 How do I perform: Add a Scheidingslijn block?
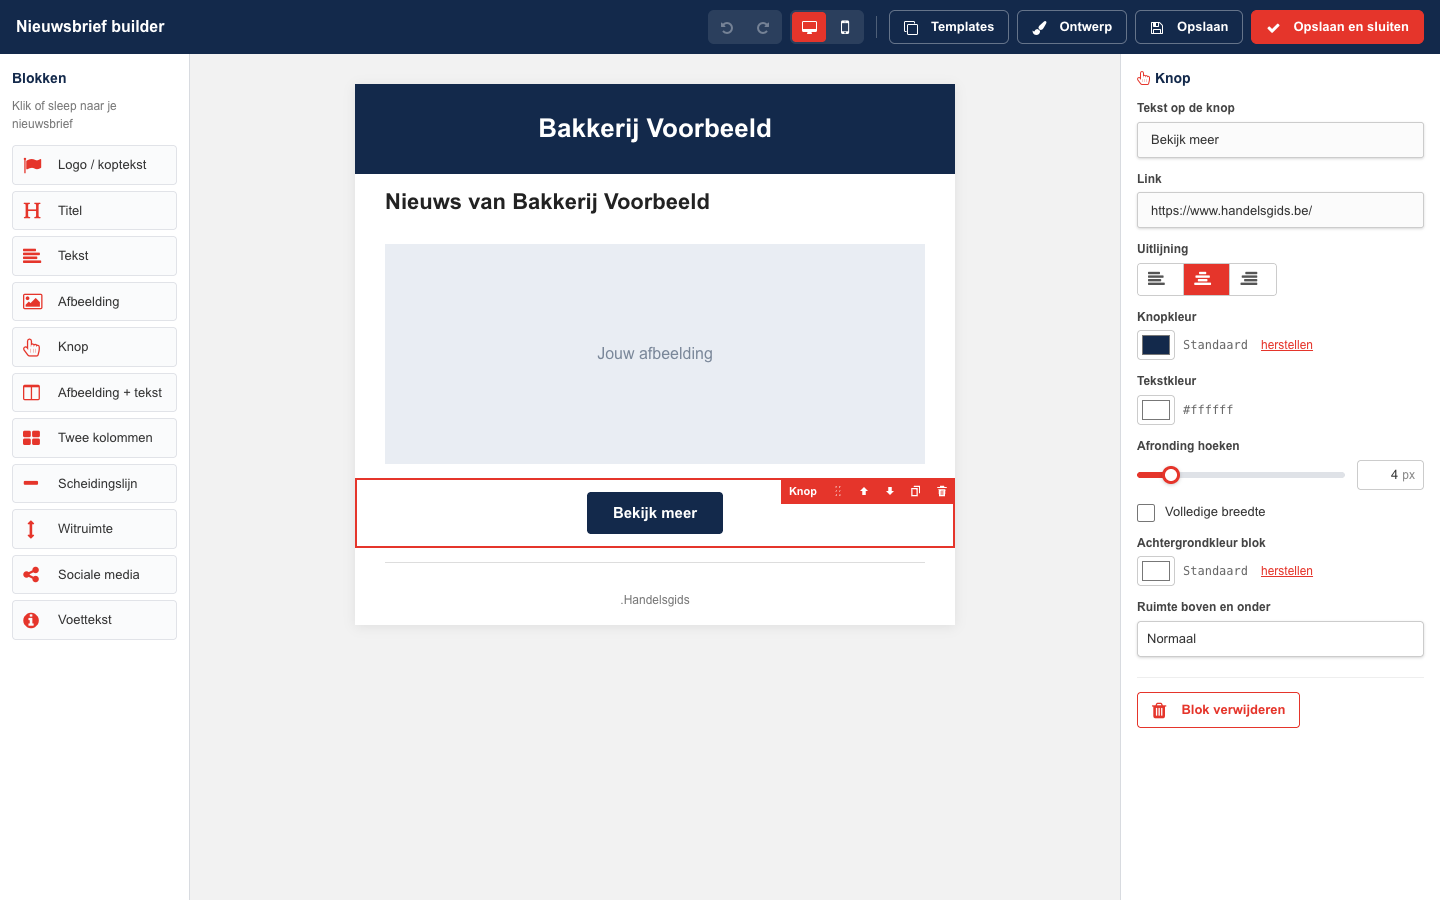94,484
